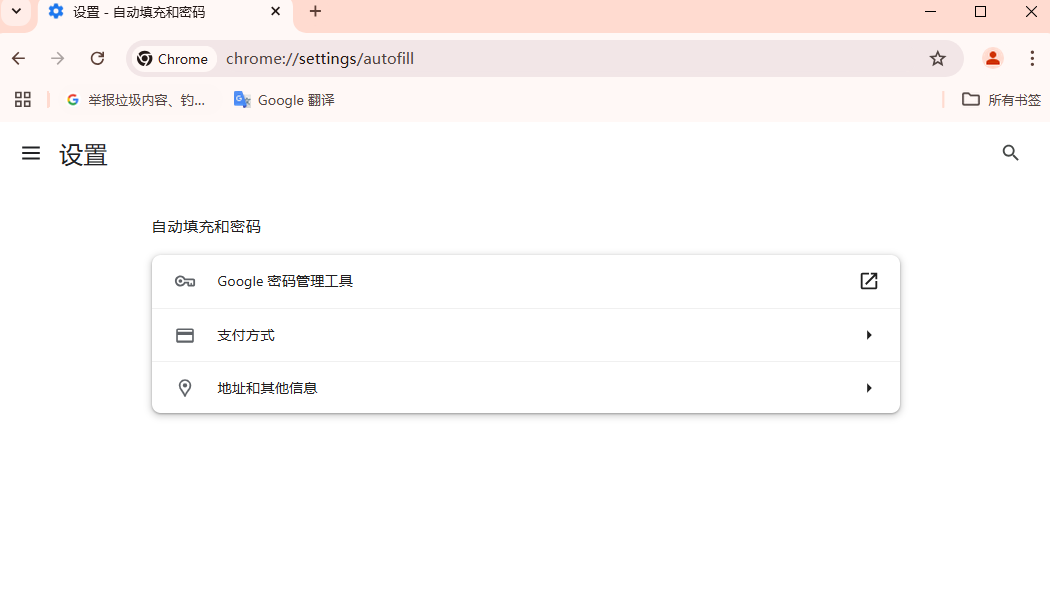
Task: Open the apps grid shortcut
Action: [x=23, y=100]
